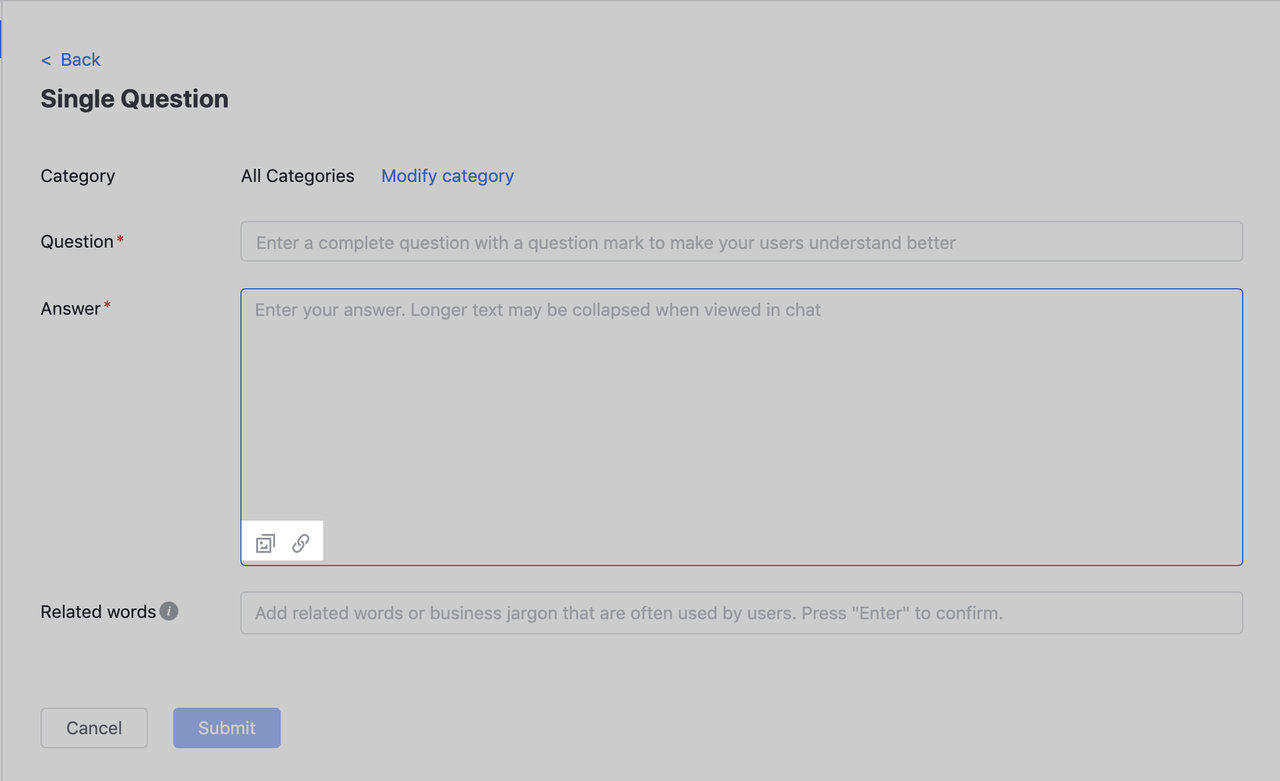The height and width of the screenshot is (781, 1280).
Task: Click the insert image icon in Answer box
Action: (265, 544)
